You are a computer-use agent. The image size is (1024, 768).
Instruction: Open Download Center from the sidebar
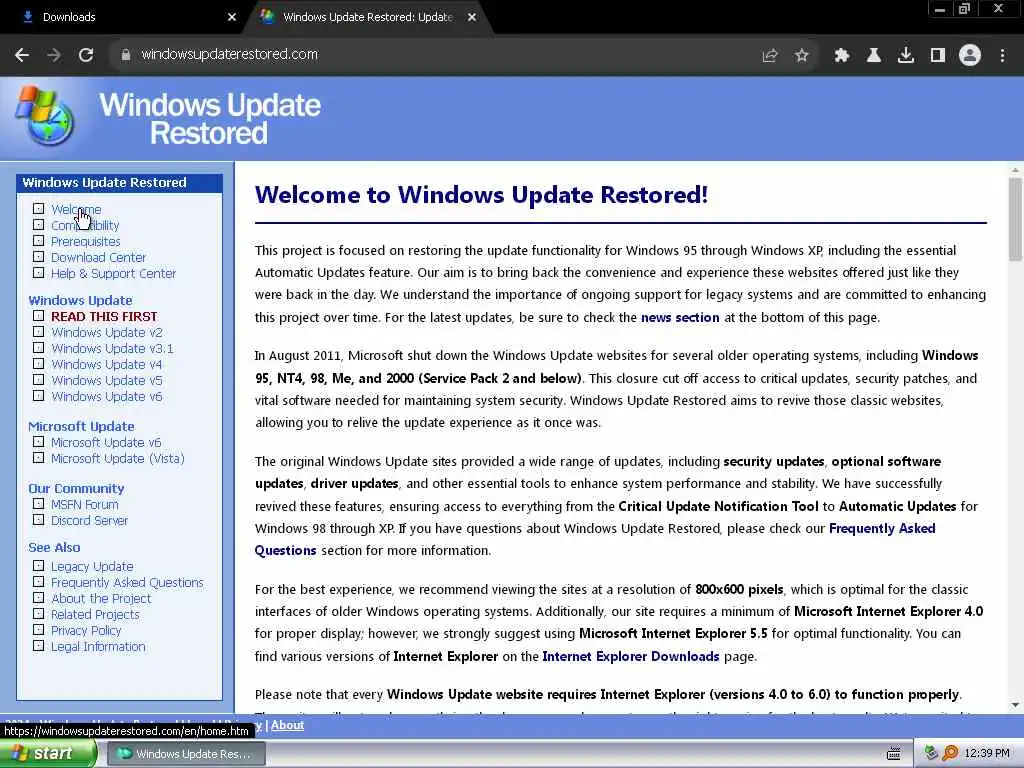pyautogui.click(x=99, y=257)
